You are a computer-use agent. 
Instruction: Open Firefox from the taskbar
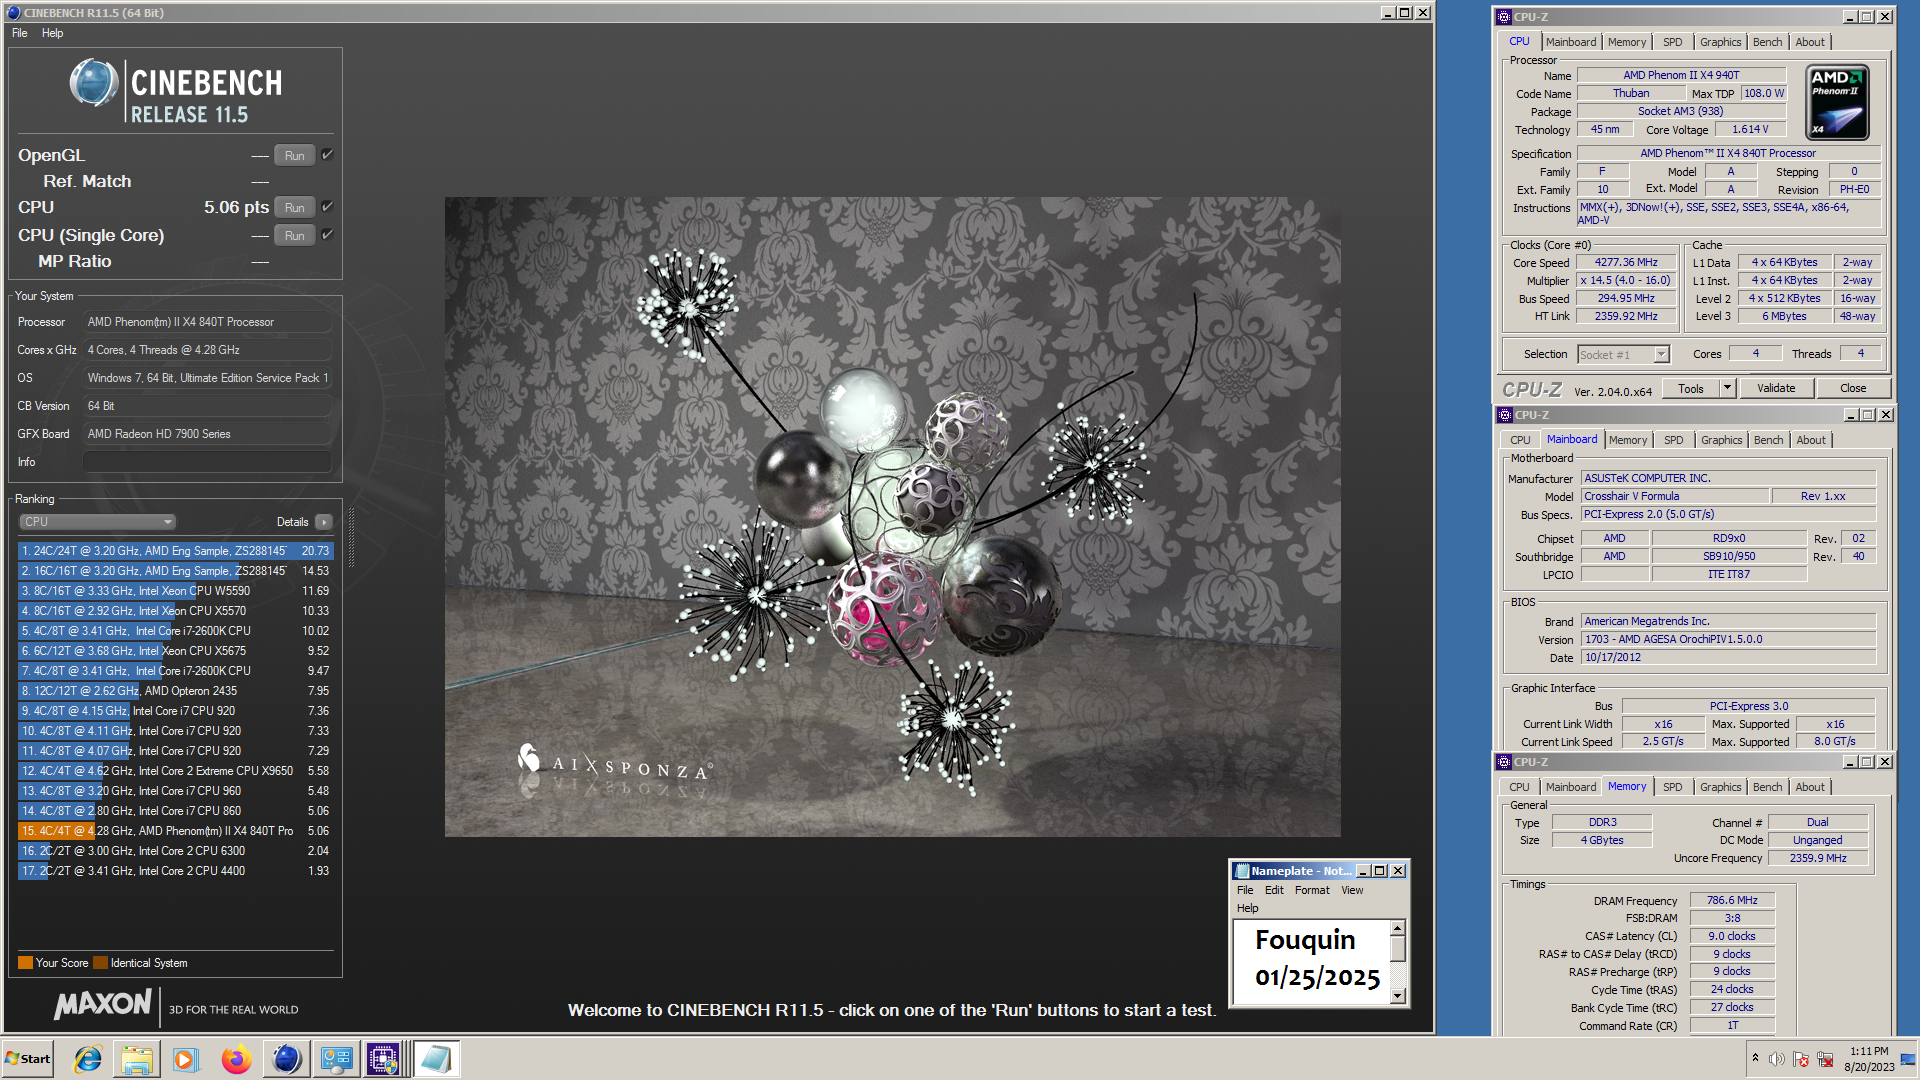pos(236,1059)
